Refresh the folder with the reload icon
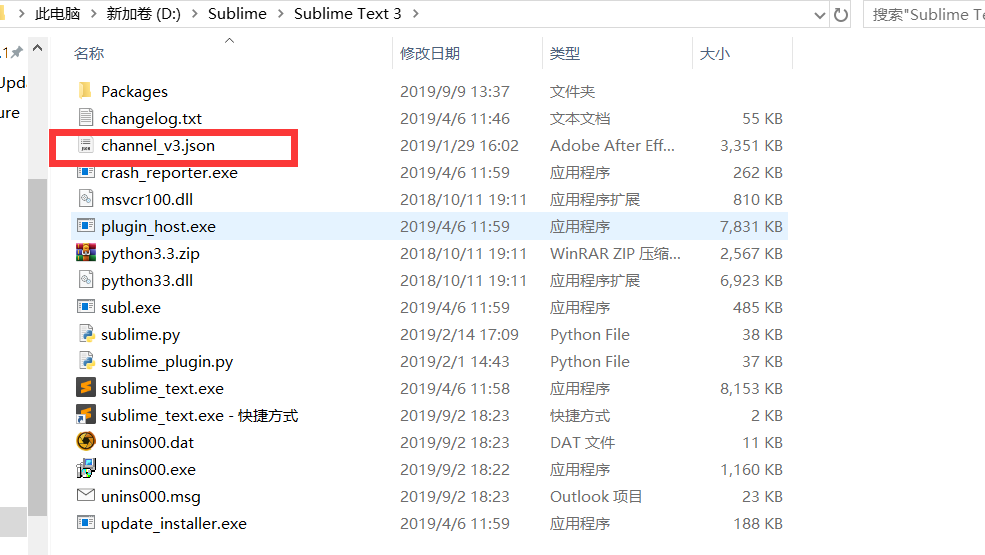Image resolution: width=985 pixels, height=555 pixels. (x=841, y=14)
